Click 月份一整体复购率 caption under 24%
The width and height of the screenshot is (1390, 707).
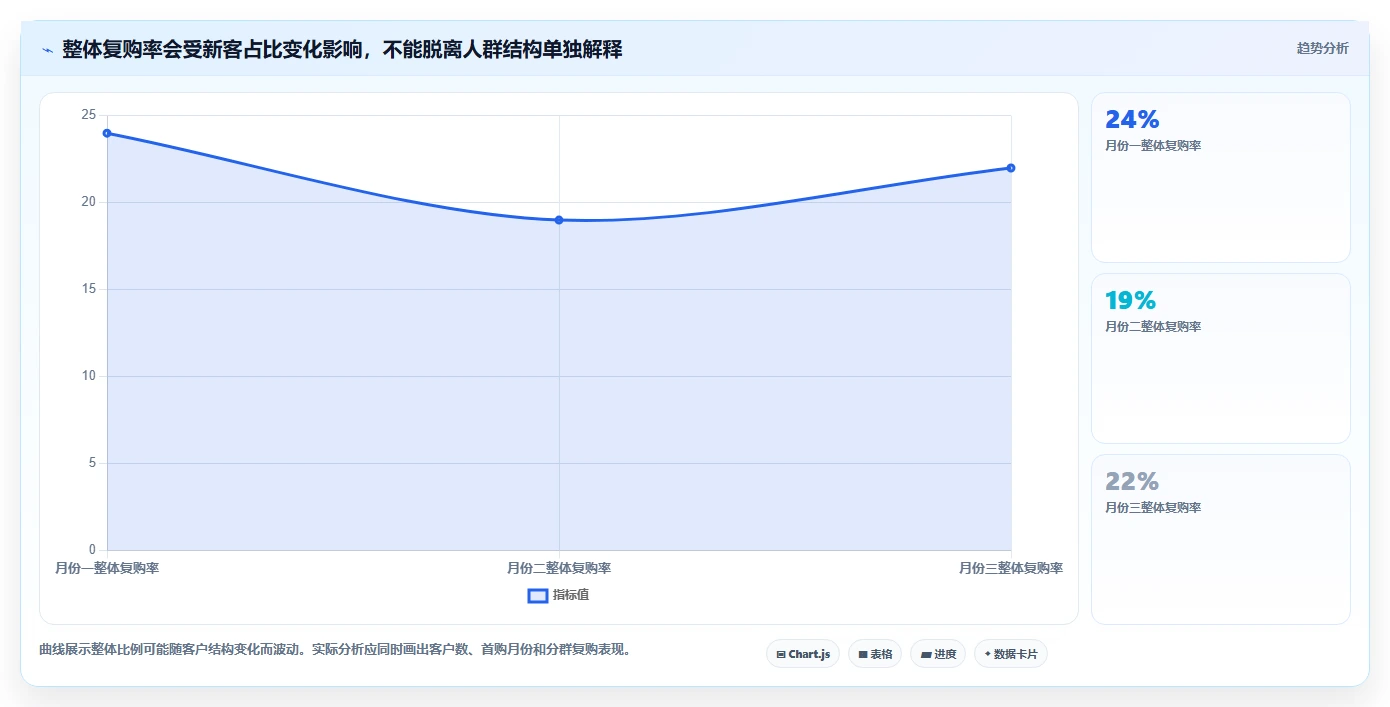(x=1153, y=146)
